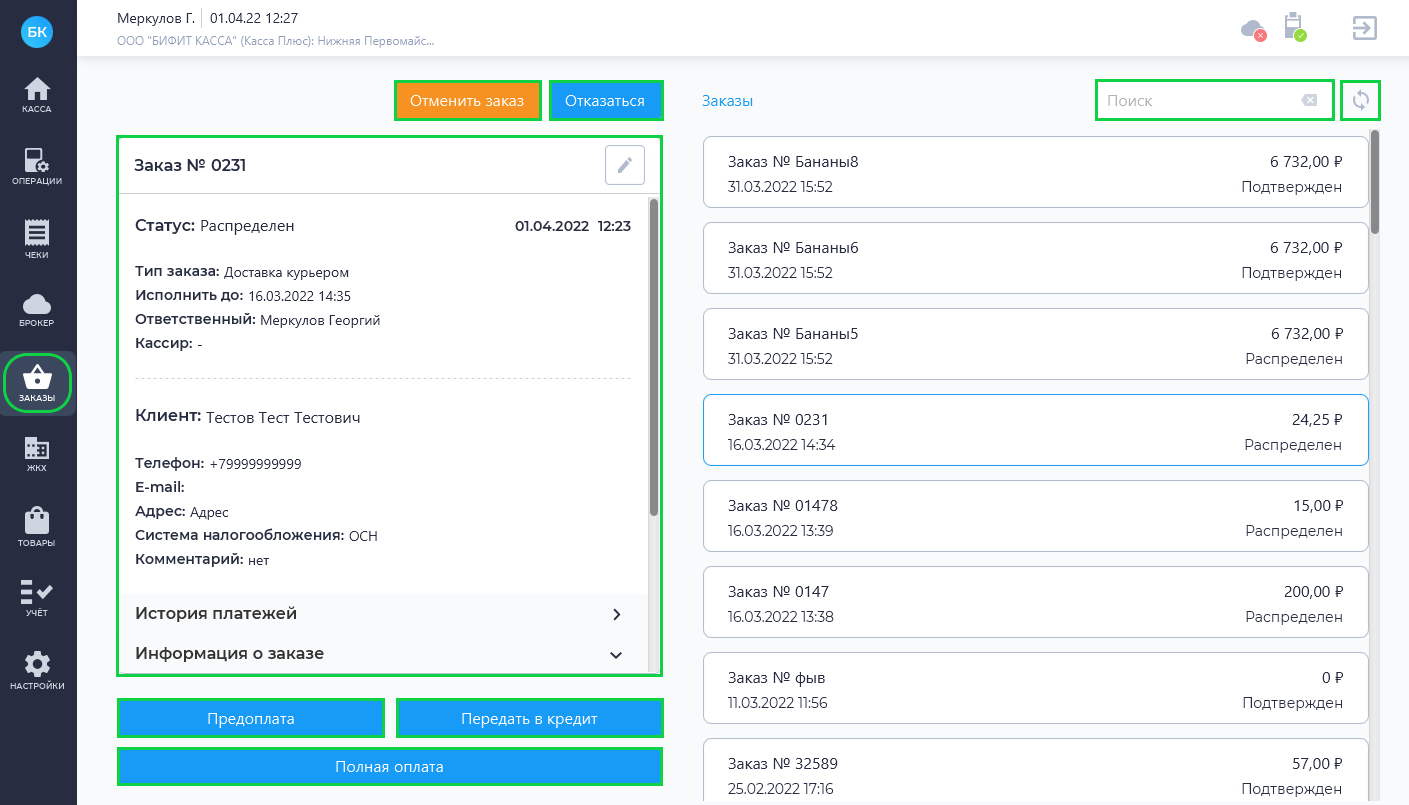The image size is (1409, 805).
Task: Click the orders list scrollbar
Action: click(x=1375, y=182)
